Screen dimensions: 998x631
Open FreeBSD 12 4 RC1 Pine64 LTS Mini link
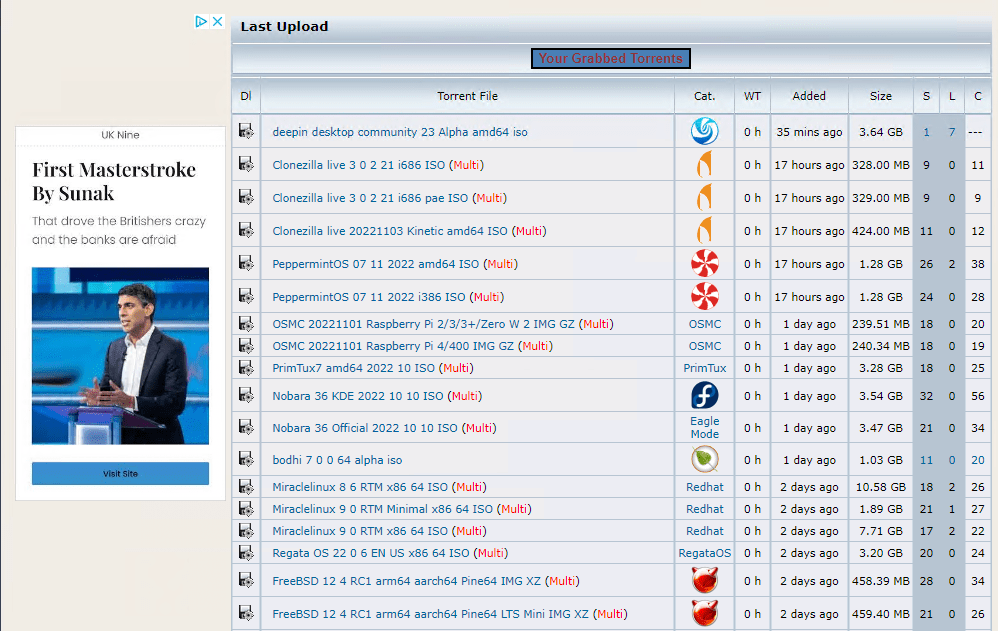[430, 614]
